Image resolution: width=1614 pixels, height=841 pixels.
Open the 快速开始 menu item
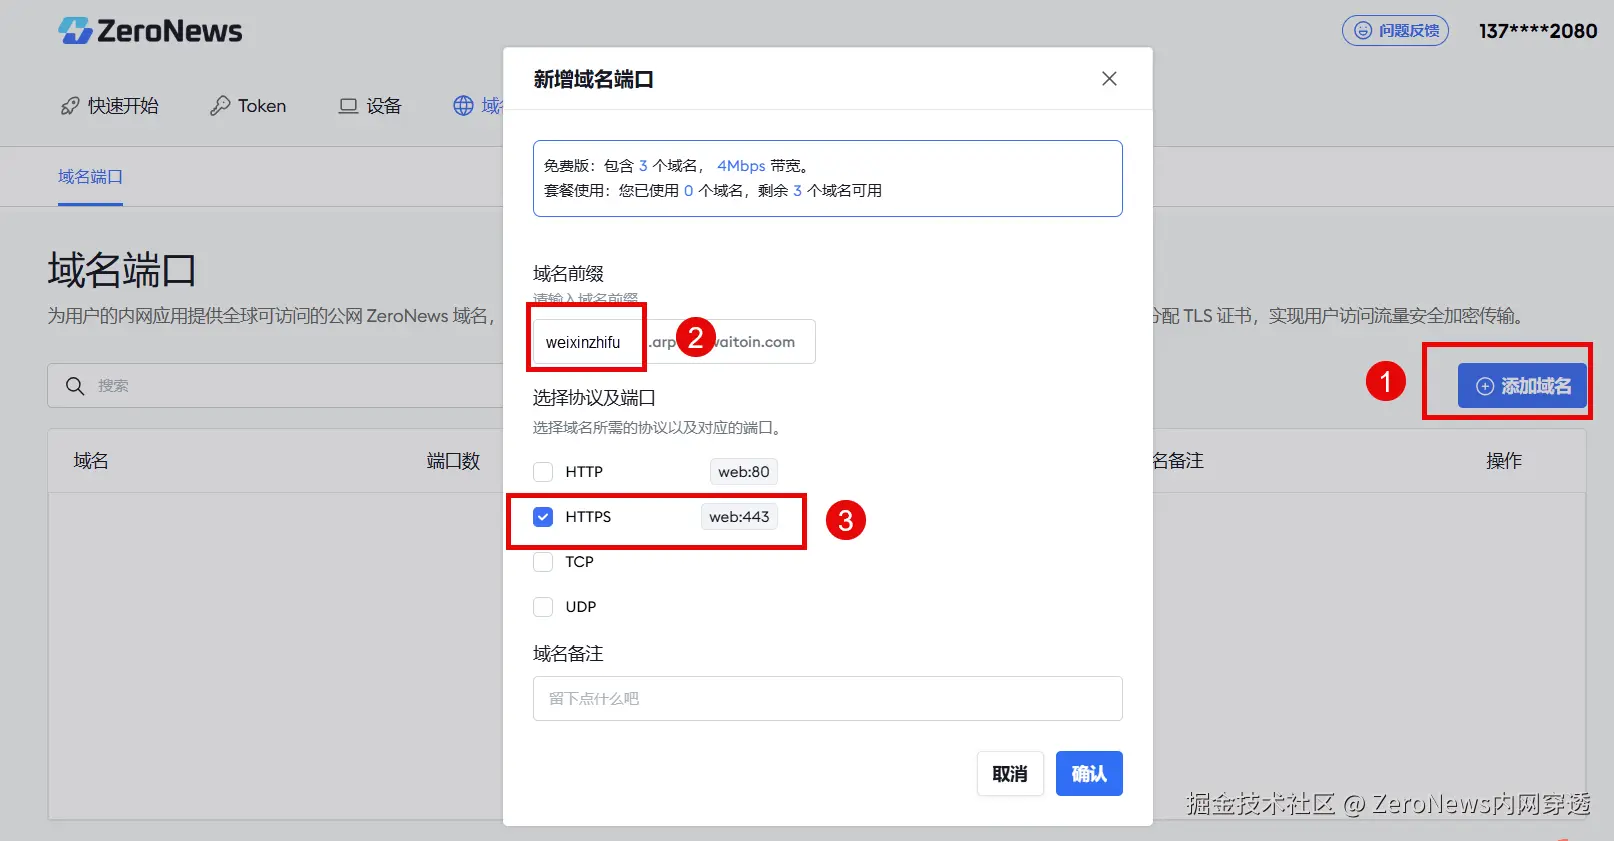(110, 106)
